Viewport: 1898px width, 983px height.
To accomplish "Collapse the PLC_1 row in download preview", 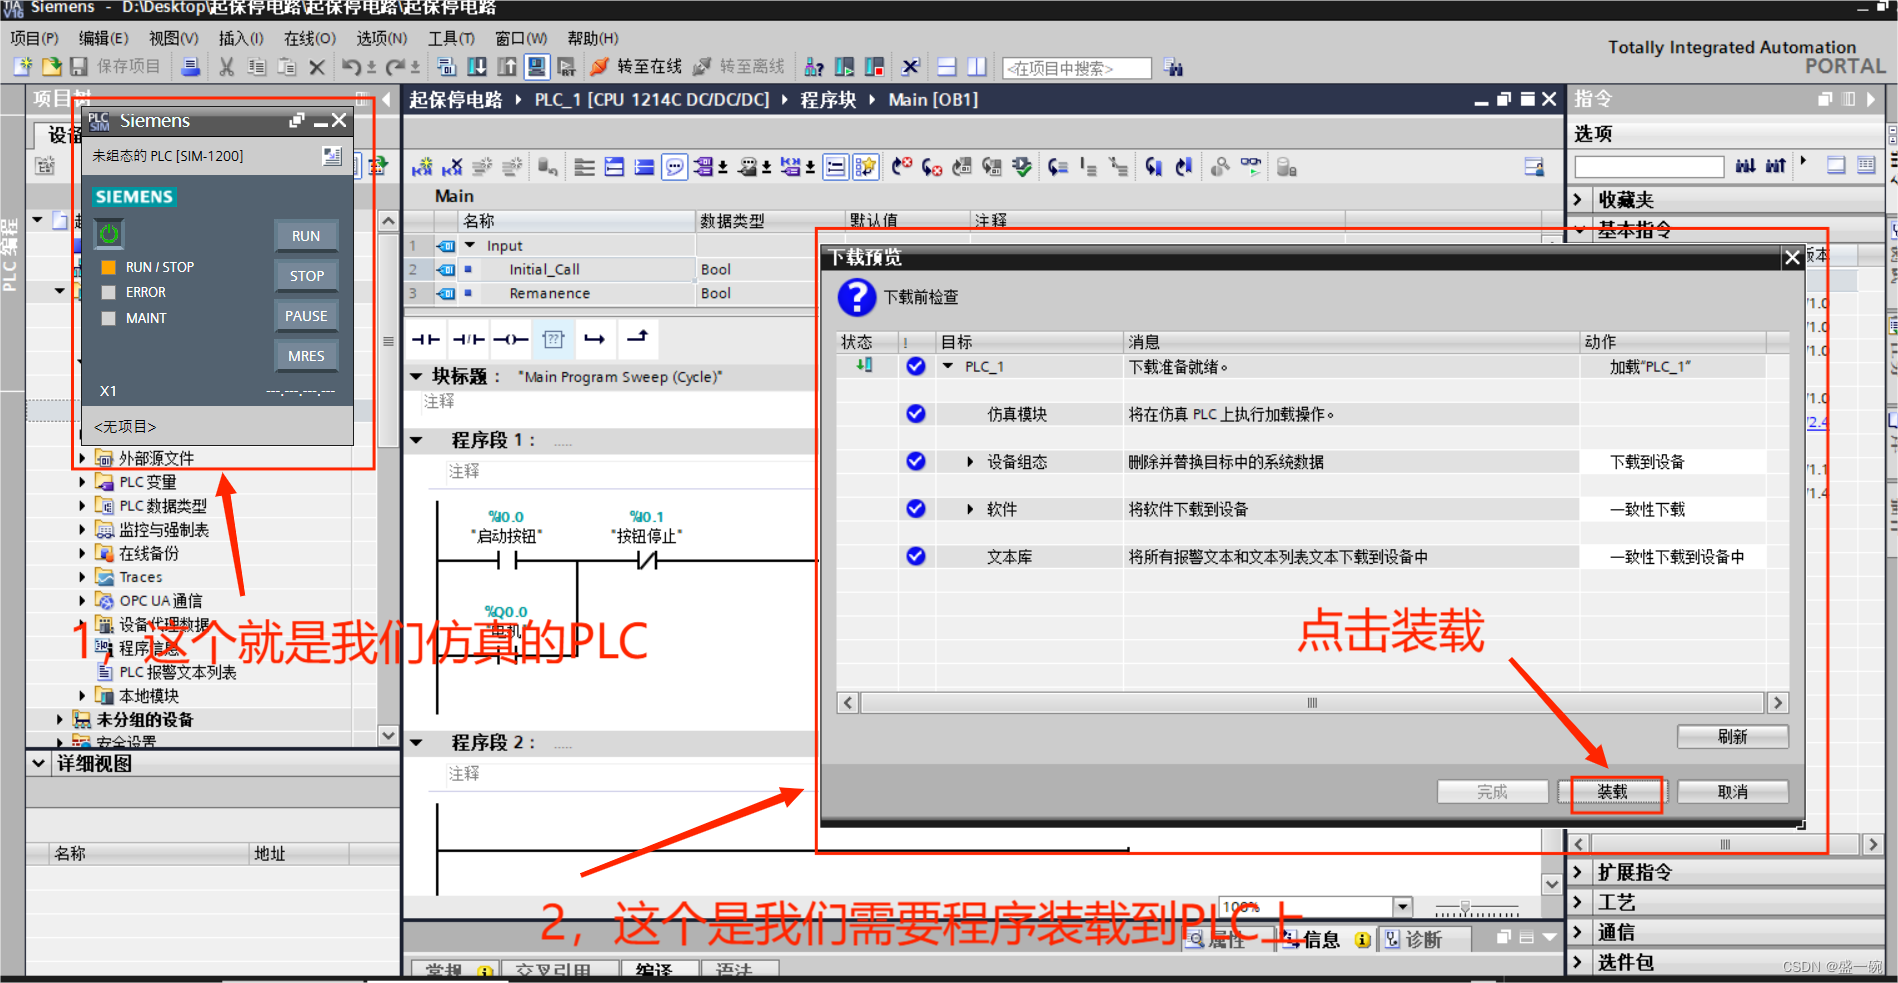I will (948, 366).
